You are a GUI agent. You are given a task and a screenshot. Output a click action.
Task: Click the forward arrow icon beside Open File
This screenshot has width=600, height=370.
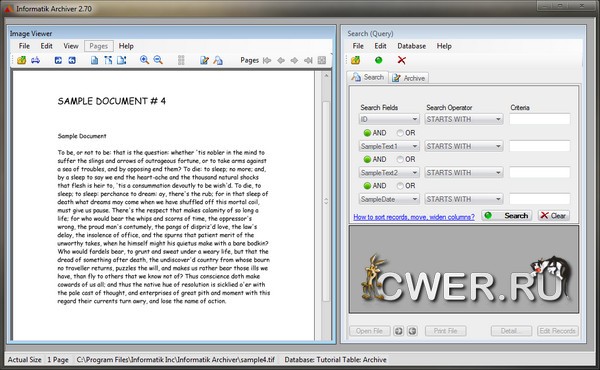pos(398,331)
